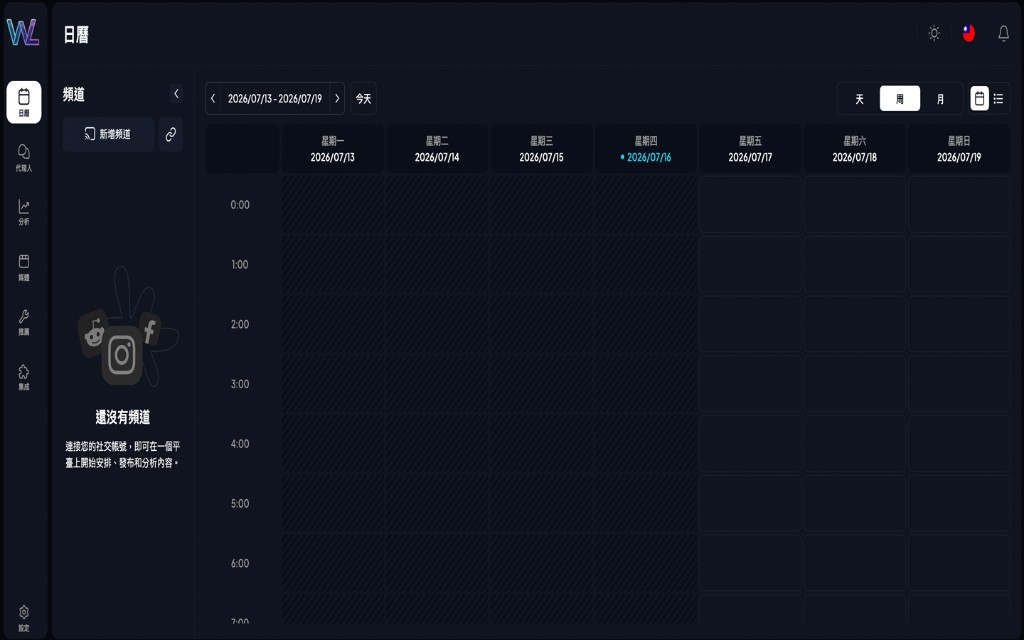Click the 今天 today button
This screenshot has width=1024, height=640.
click(363, 99)
